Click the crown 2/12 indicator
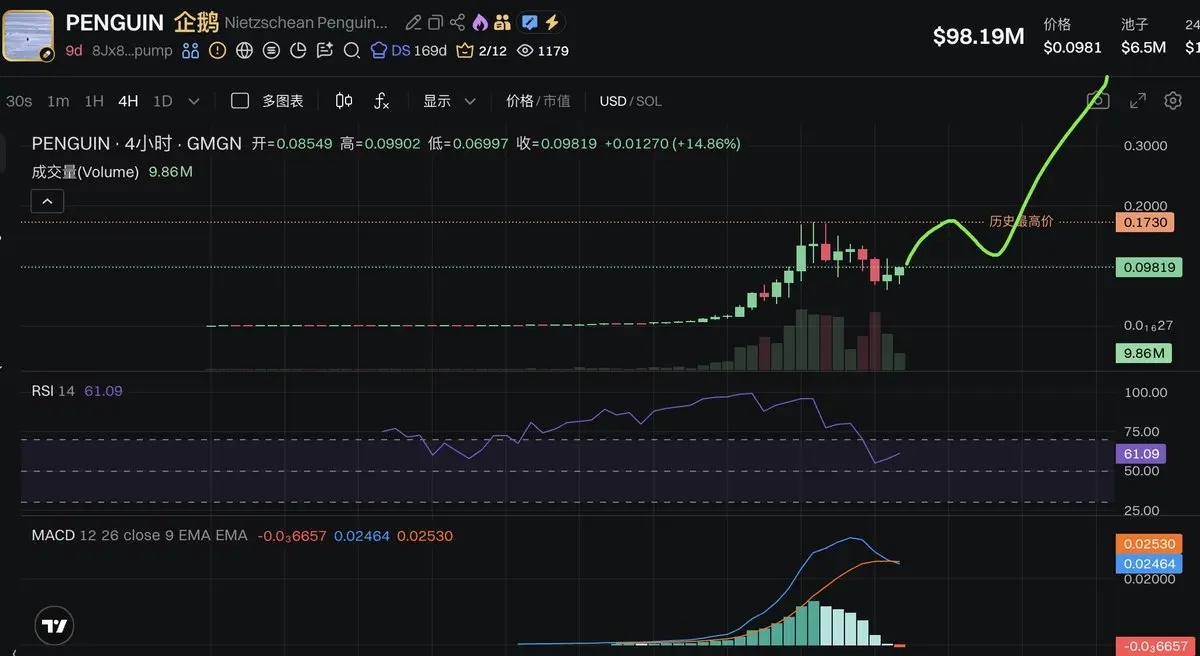This screenshot has height=656, width=1200. point(481,50)
